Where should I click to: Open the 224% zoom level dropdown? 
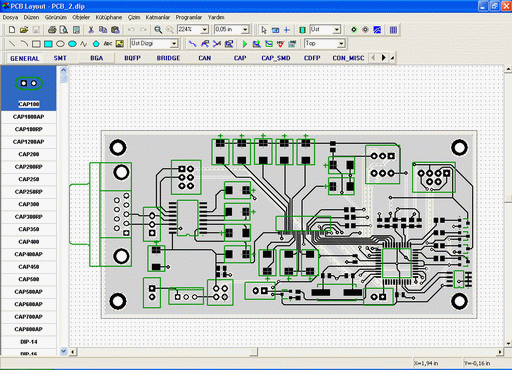(x=205, y=30)
